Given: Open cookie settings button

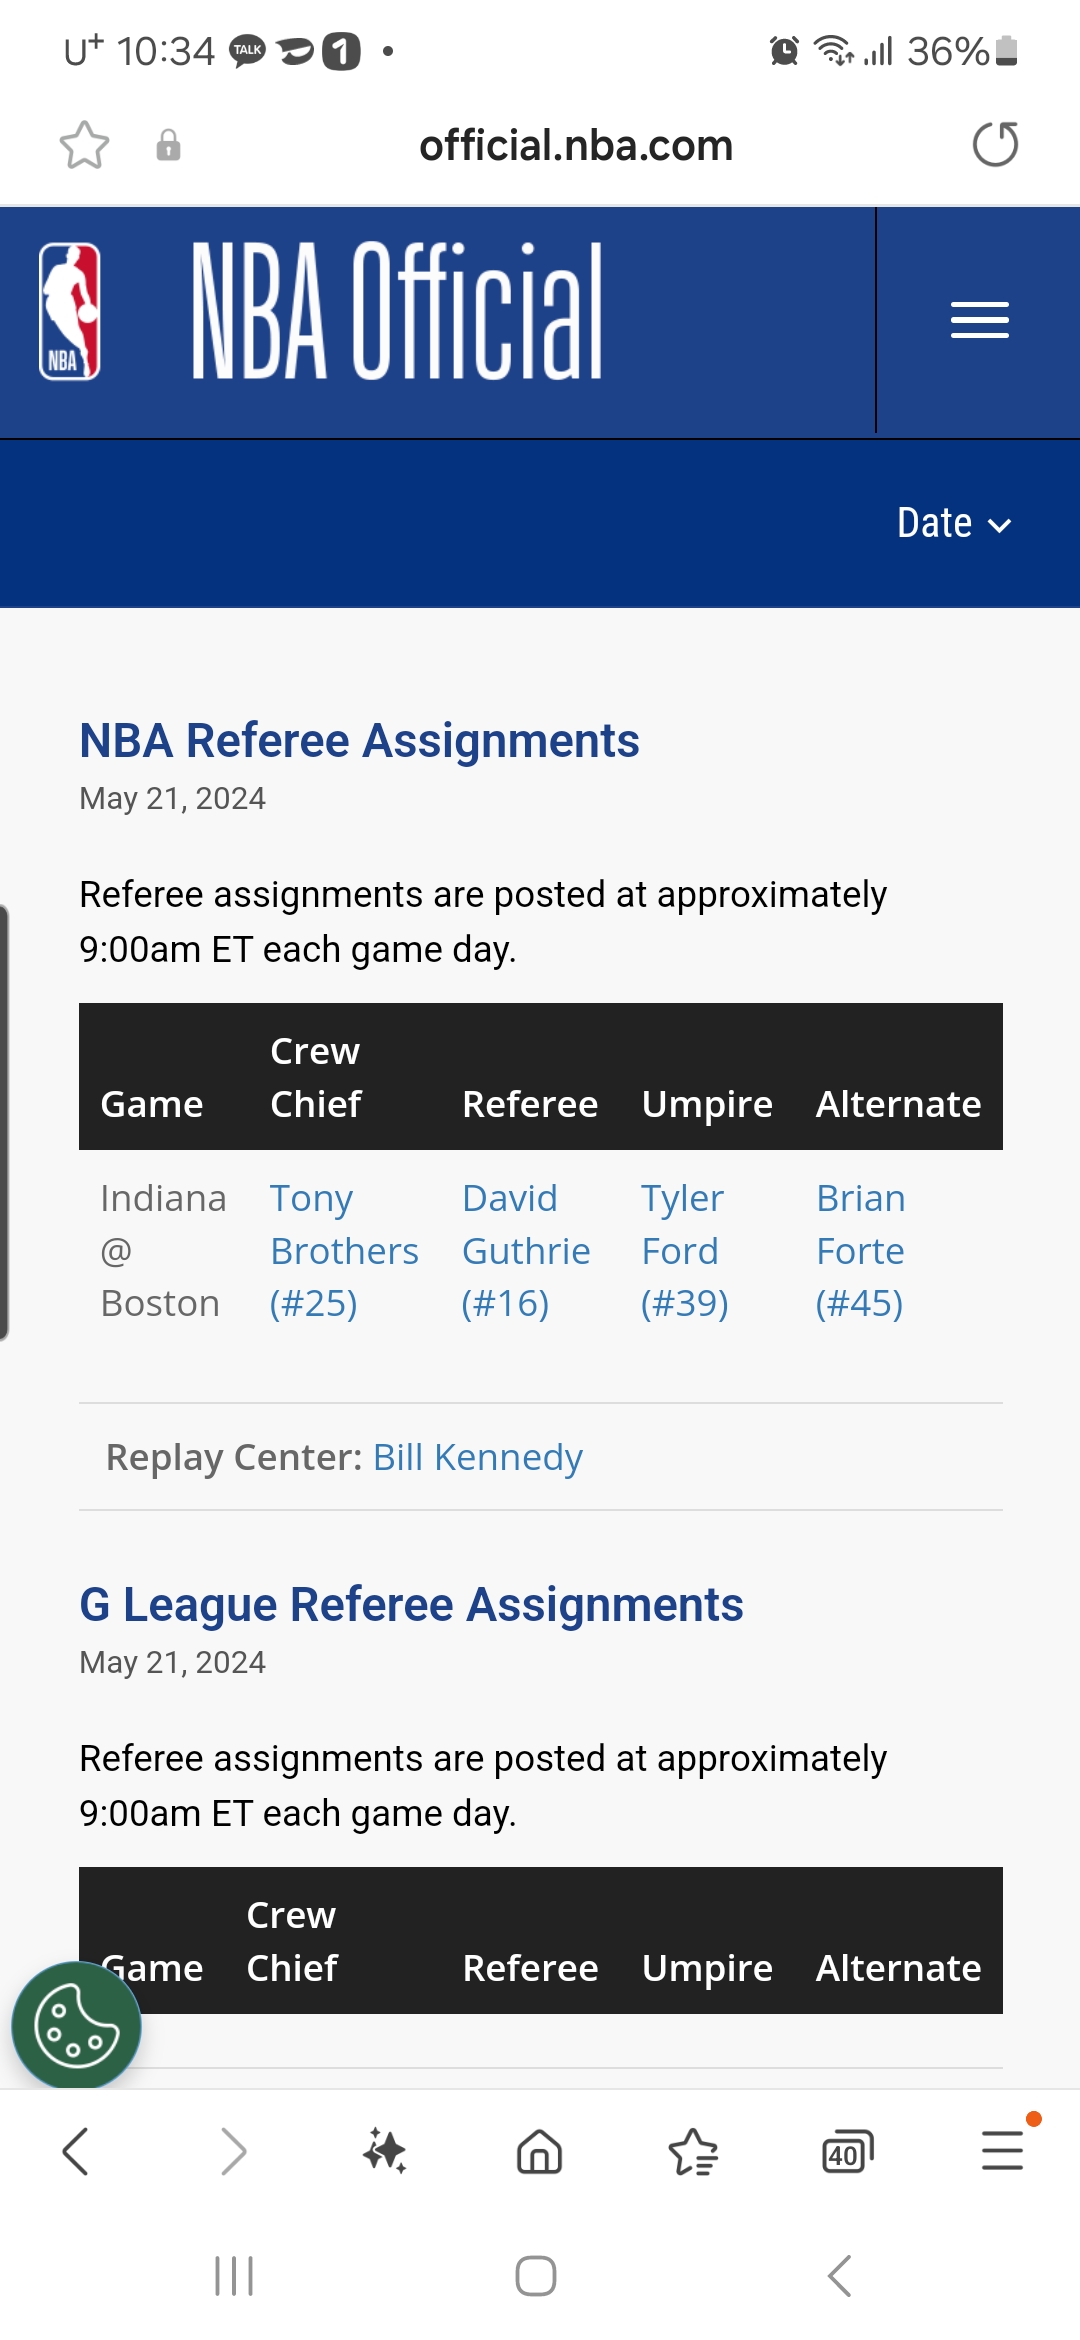Looking at the screenshot, I should 76,2026.
